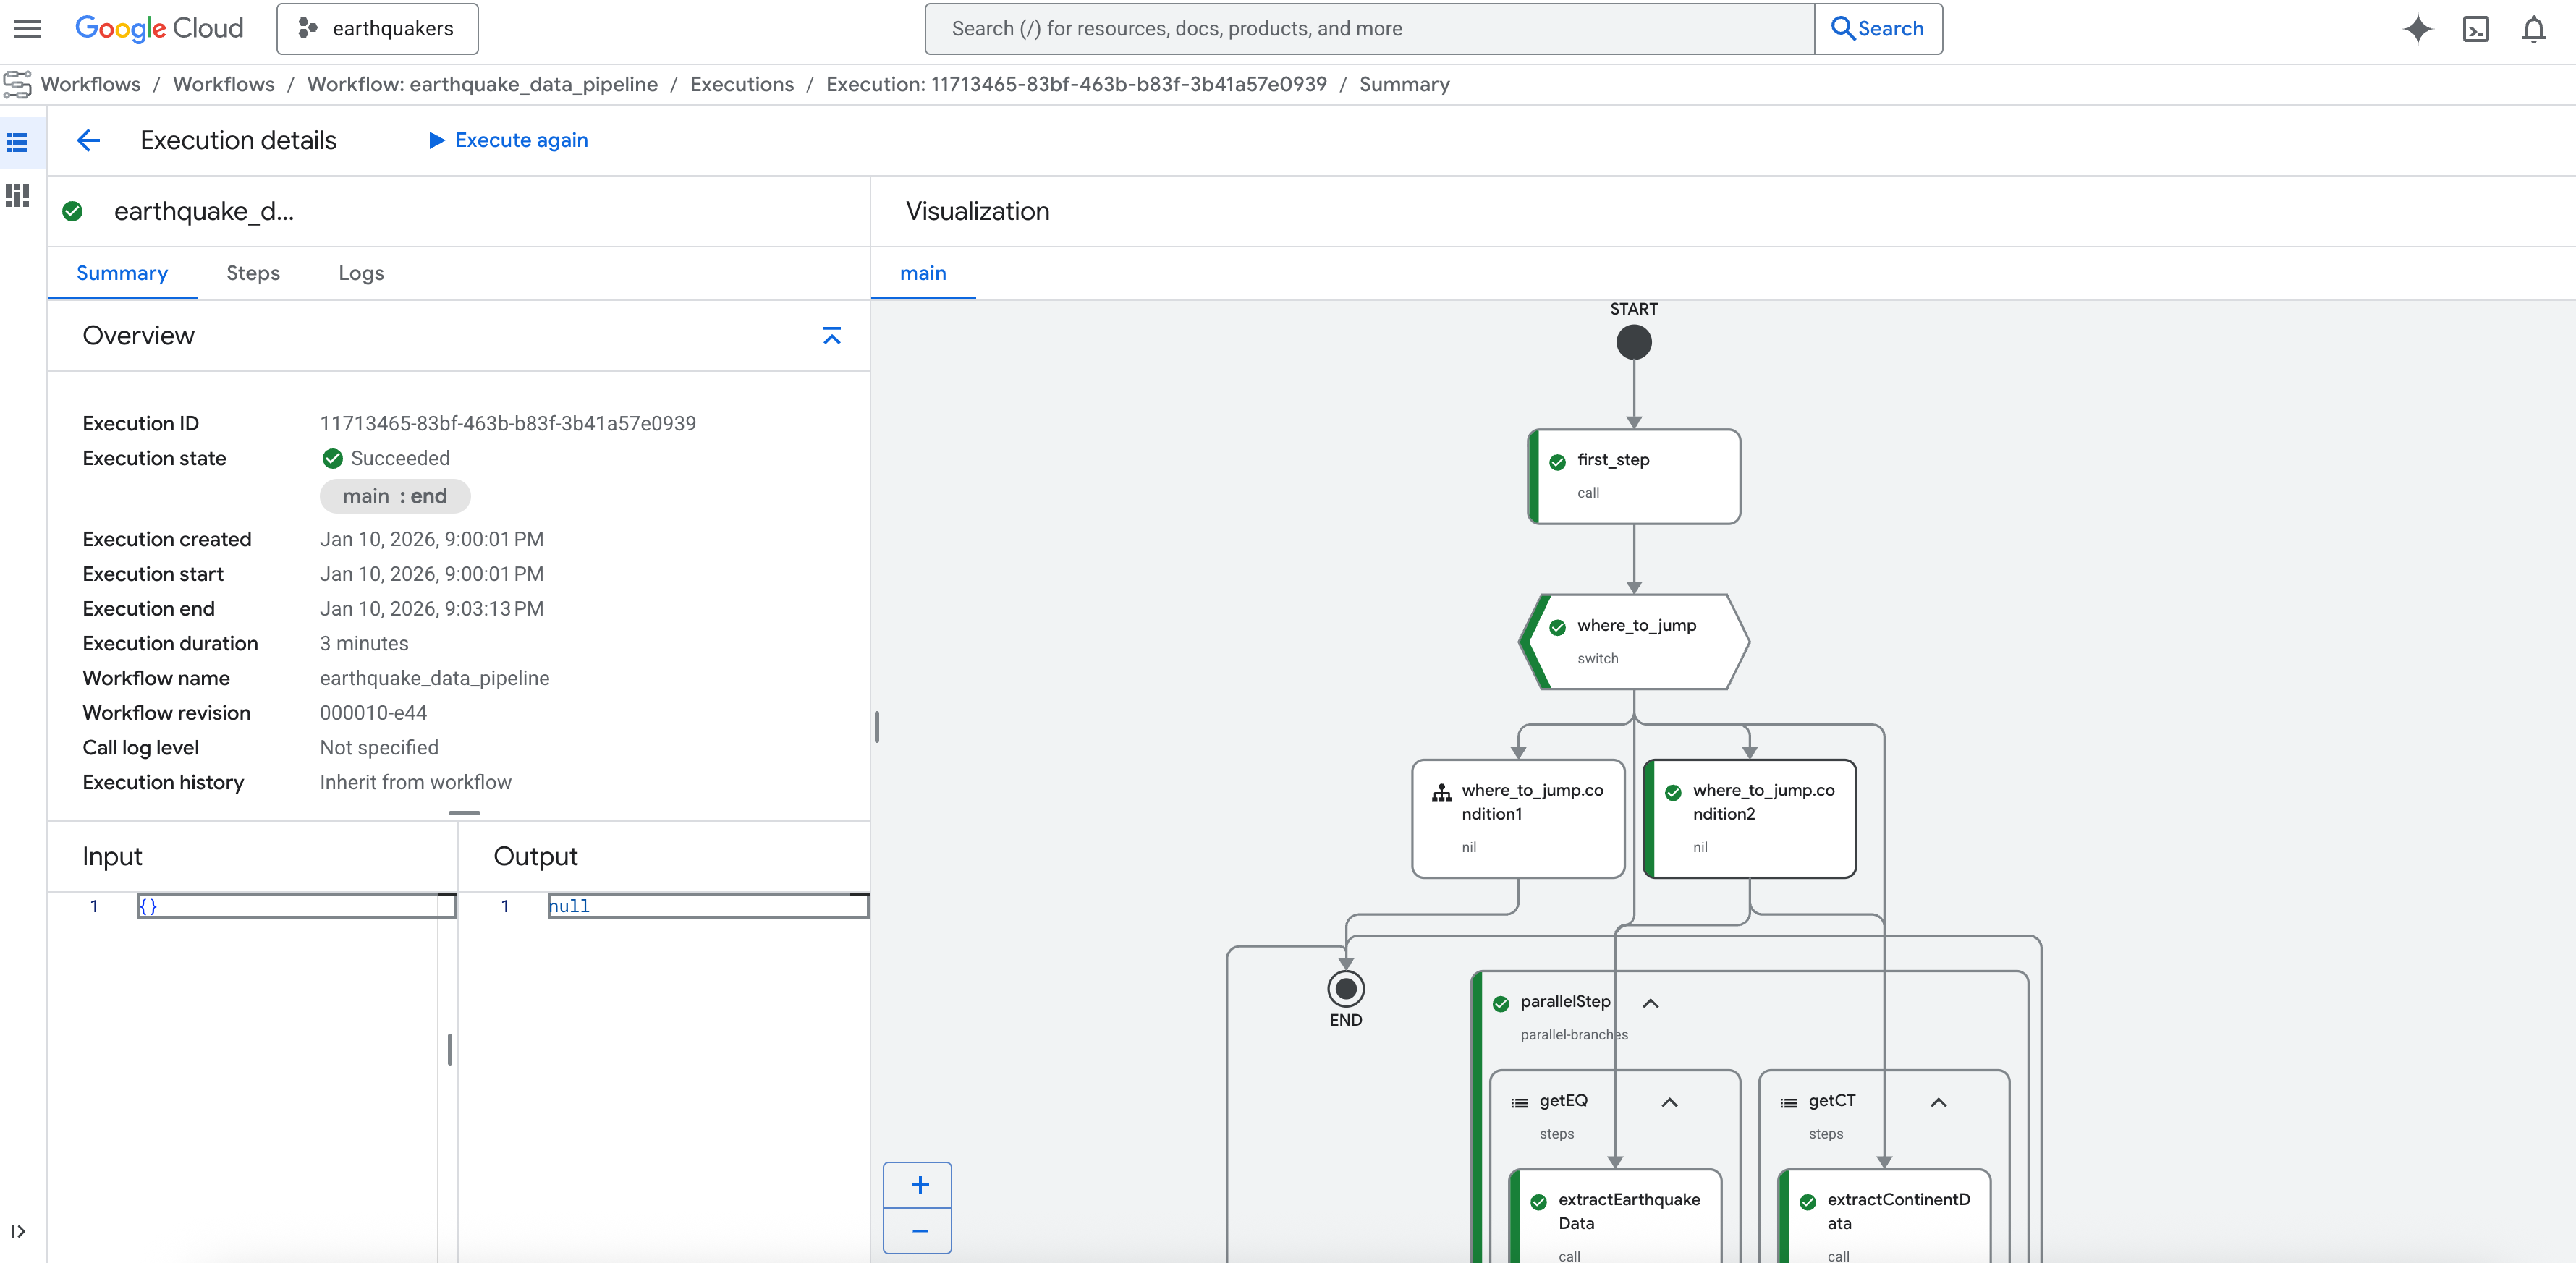
Task: Switch to the Logs tab
Action: pos(361,273)
